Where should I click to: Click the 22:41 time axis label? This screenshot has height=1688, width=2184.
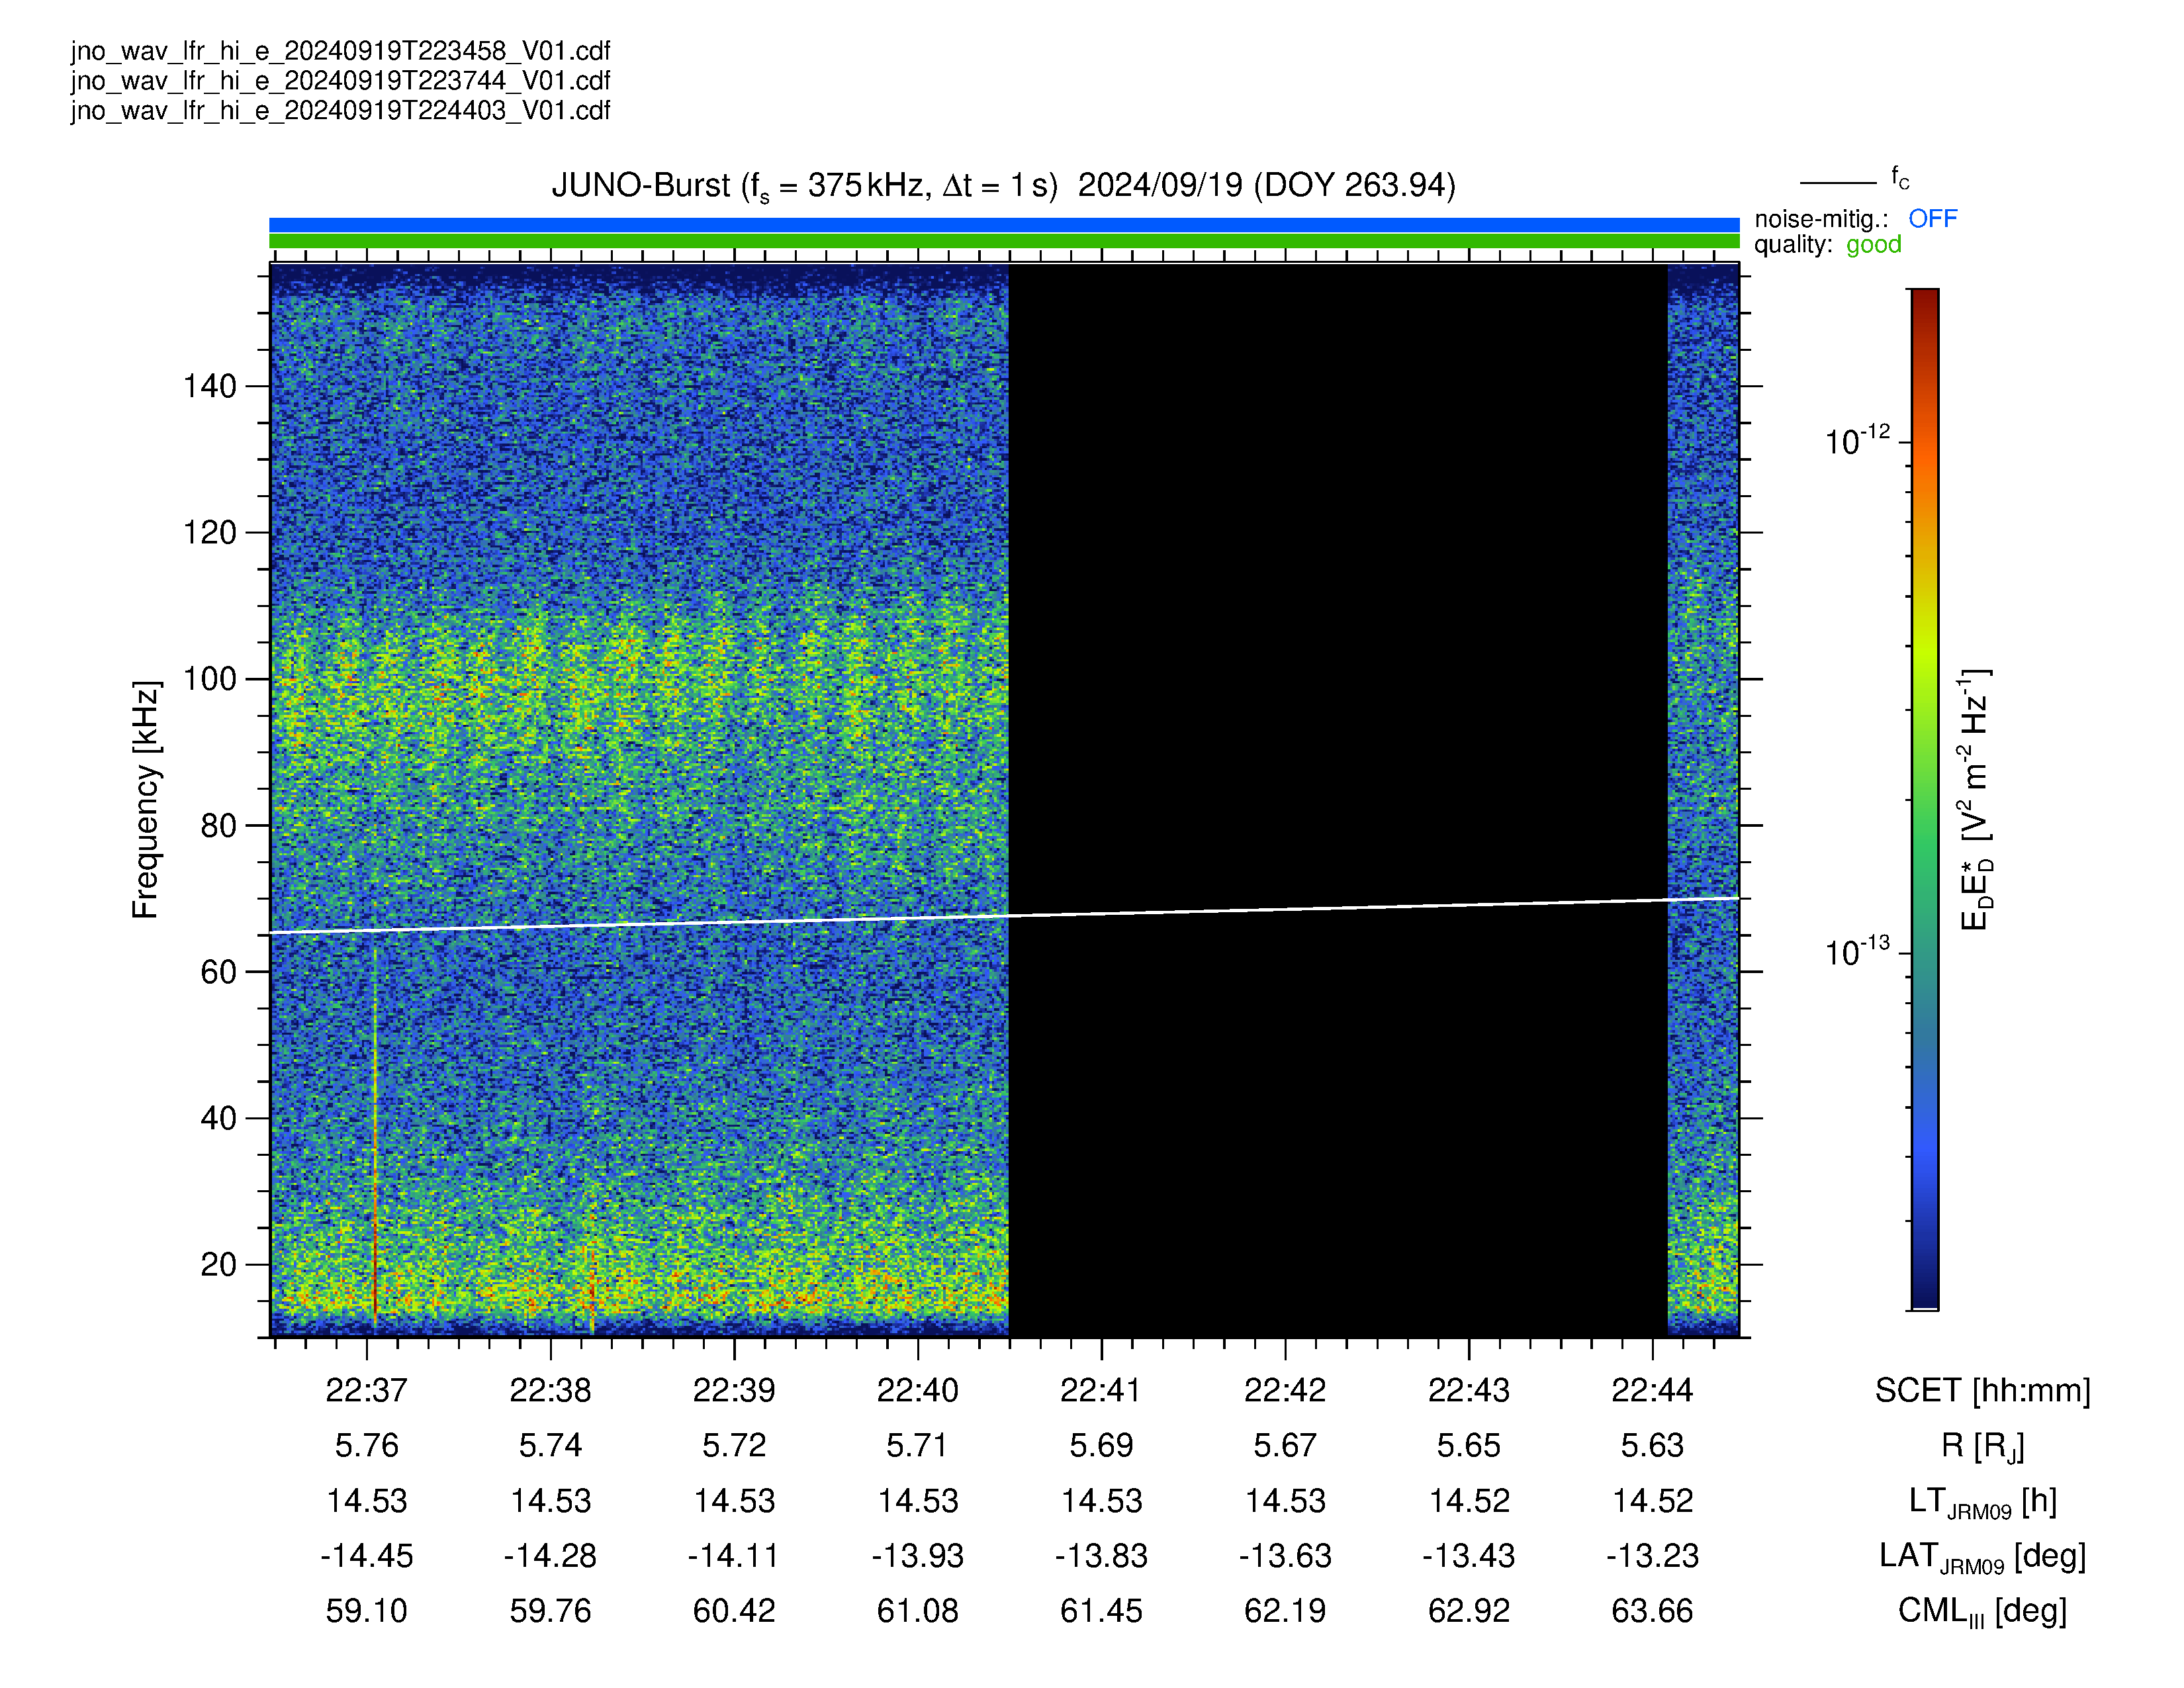point(1101,1390)
